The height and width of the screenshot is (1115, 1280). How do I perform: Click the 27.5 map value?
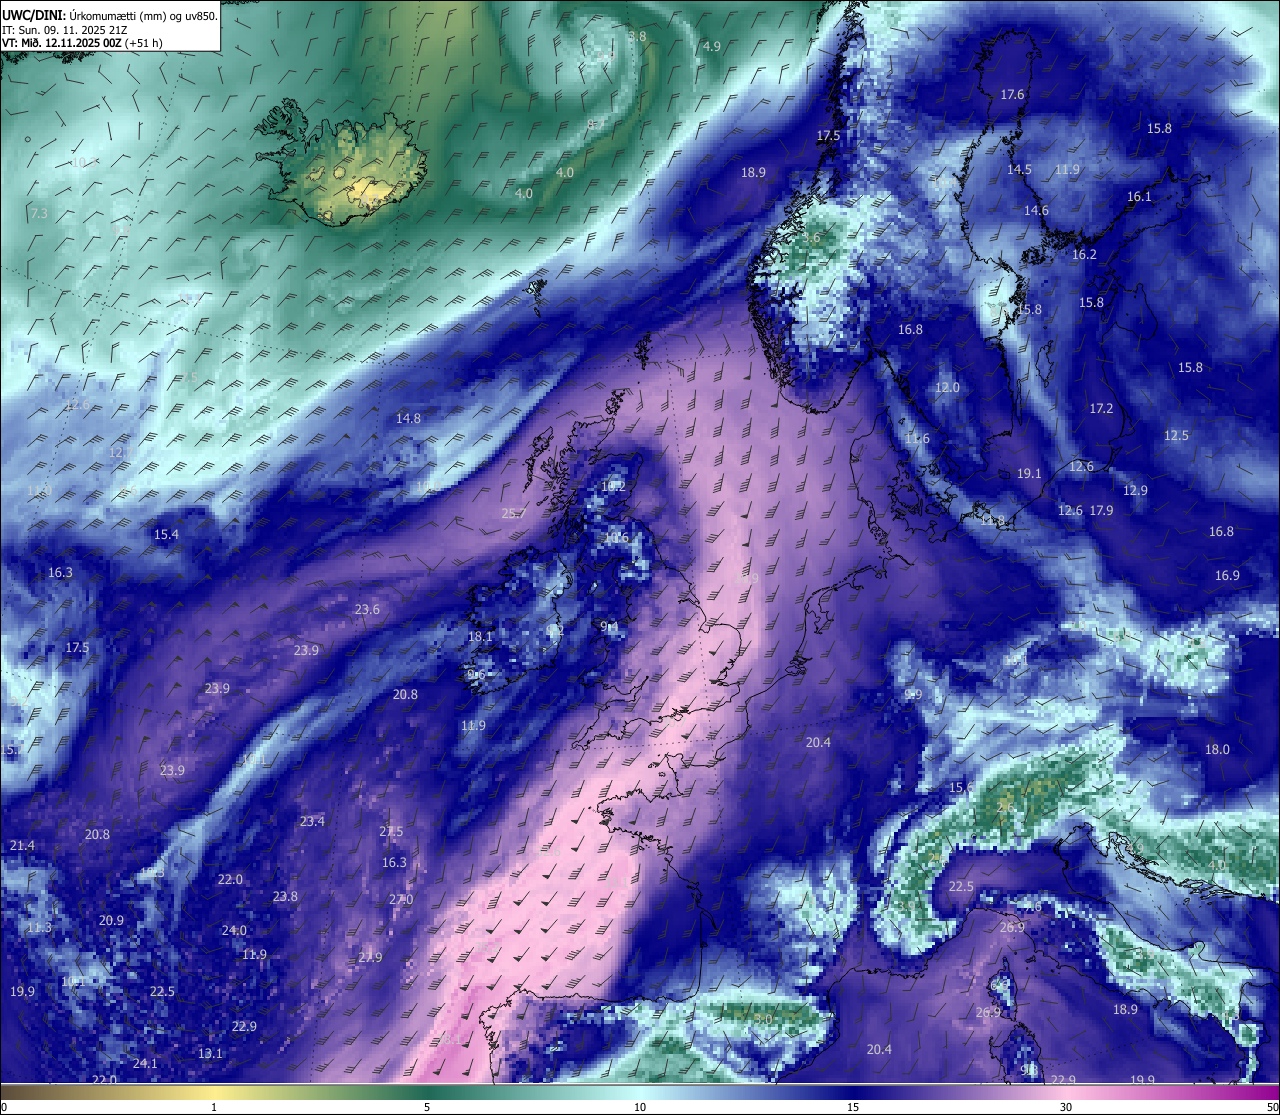pos(391,832)
